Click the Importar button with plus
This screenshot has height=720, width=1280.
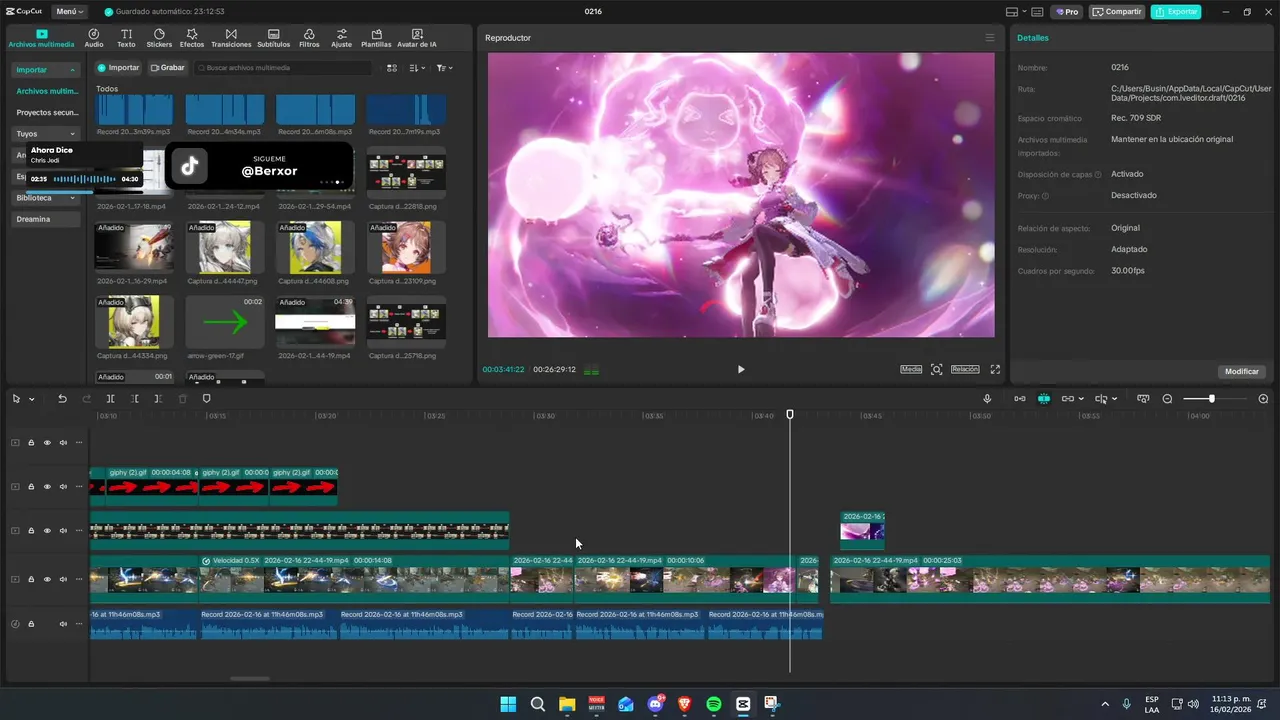point(118,68)
